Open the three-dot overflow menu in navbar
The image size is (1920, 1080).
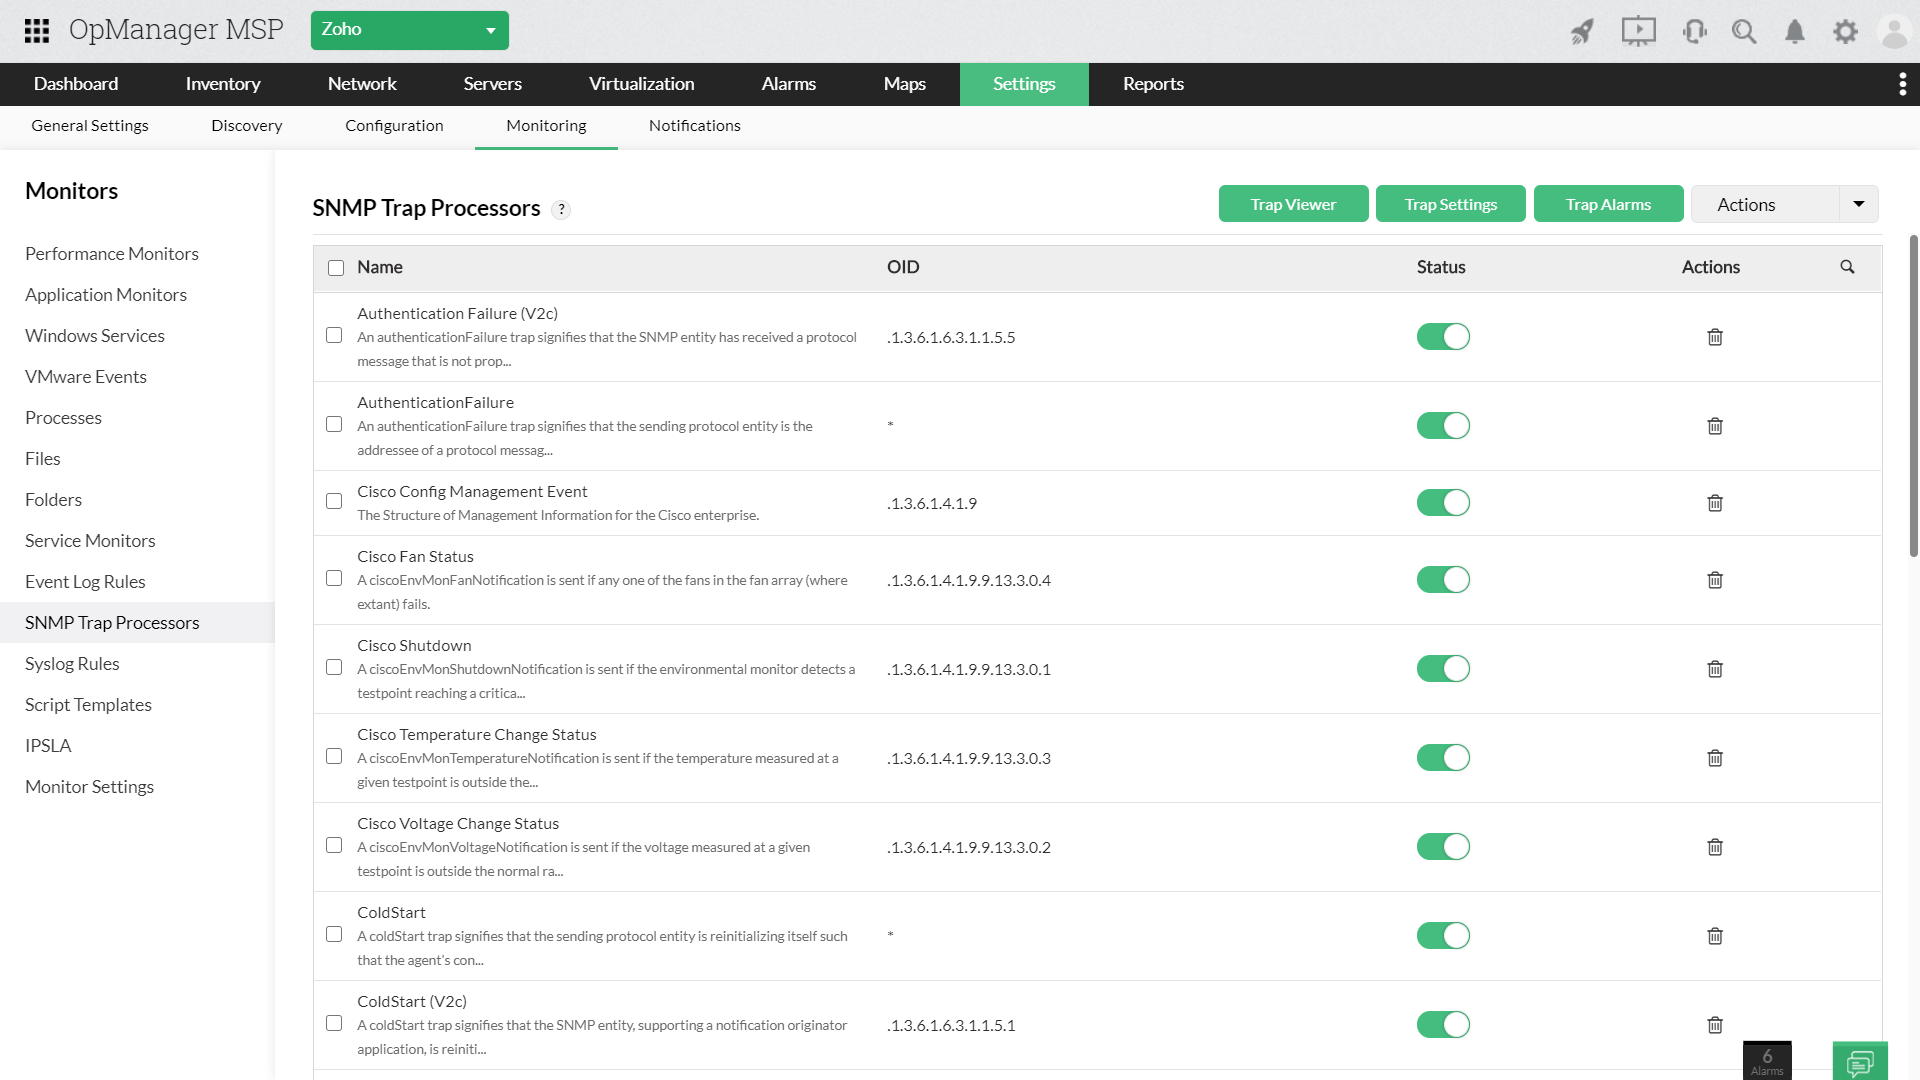pyautogui.click(x=1902, y=84)
